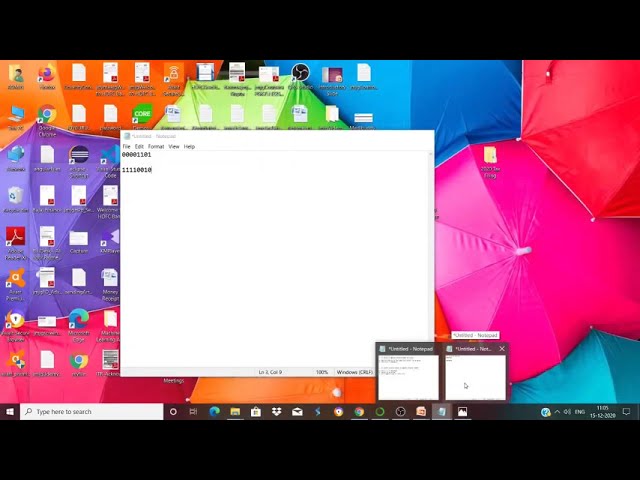Open the Mail app from the taskbar
This screenshot has height=480, width=640.
coord(297,412)
